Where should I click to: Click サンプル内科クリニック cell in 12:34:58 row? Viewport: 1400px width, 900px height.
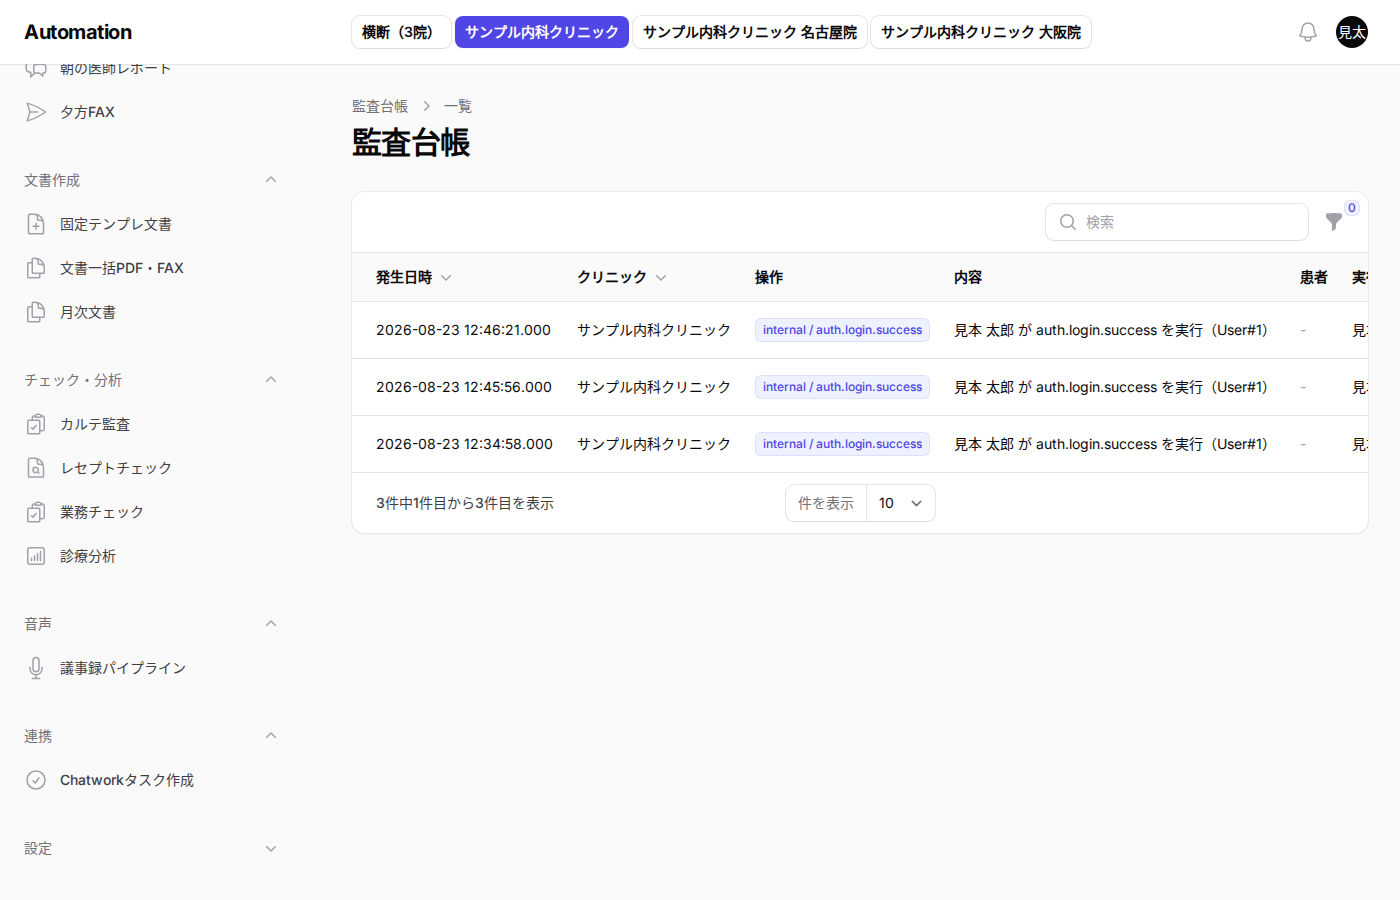654,444
